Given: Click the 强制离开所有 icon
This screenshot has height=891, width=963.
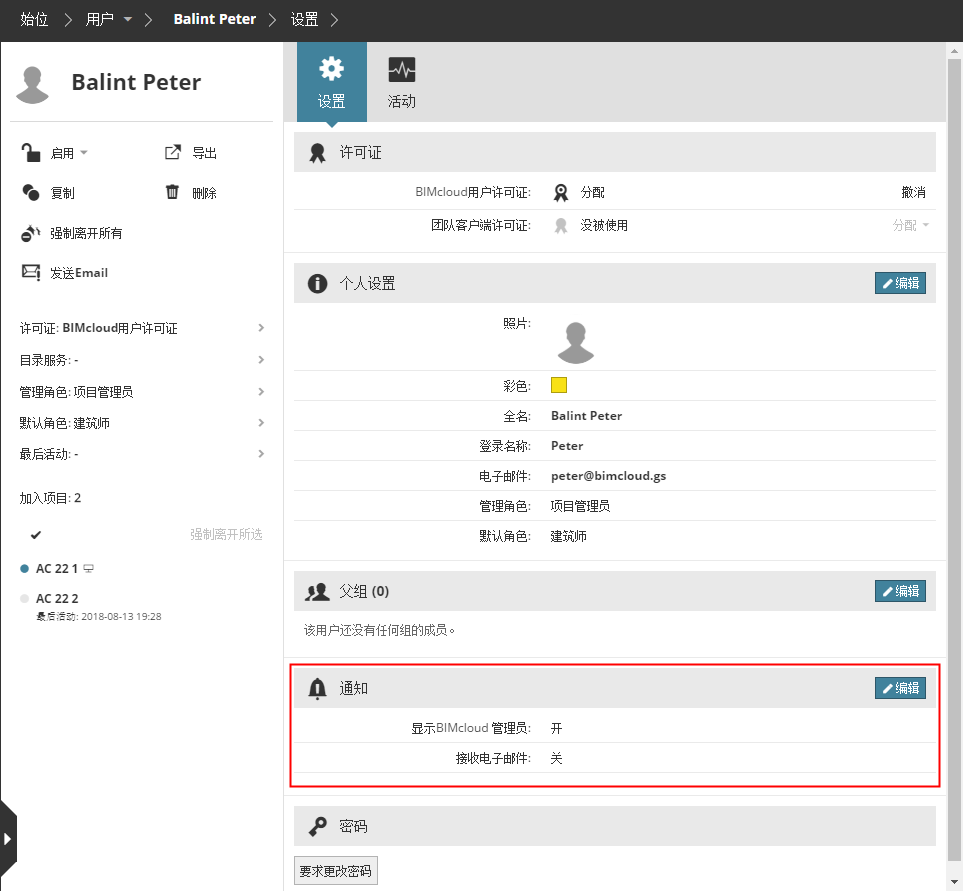Looking at the screenshot, I should click(31, 233).
